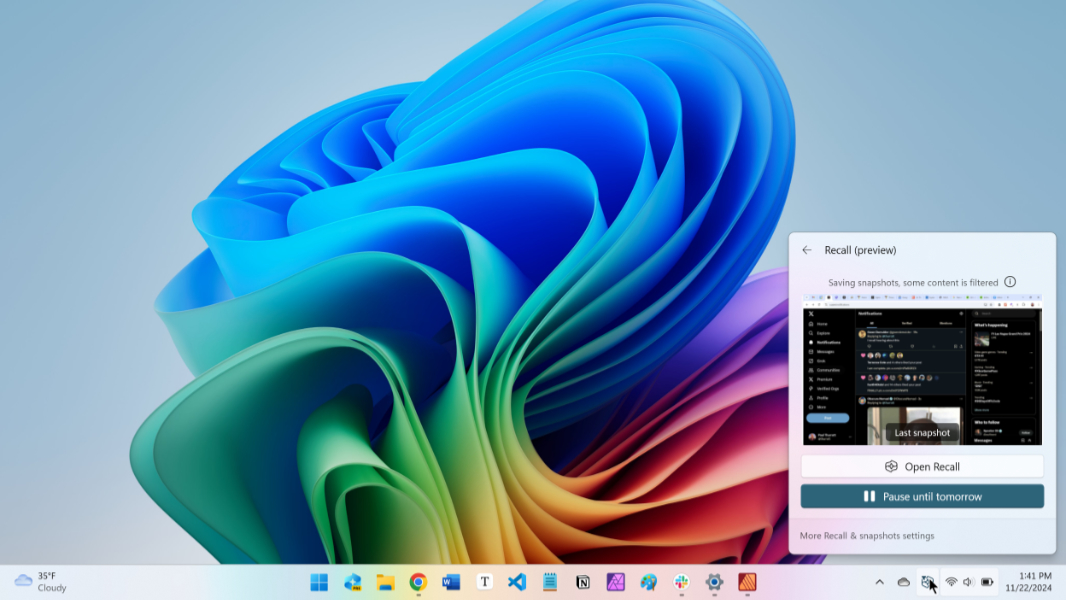Screen dimensions: 1066x600
Task: Open File Explorer from the taskbar
Action: (x=385, y=582)
